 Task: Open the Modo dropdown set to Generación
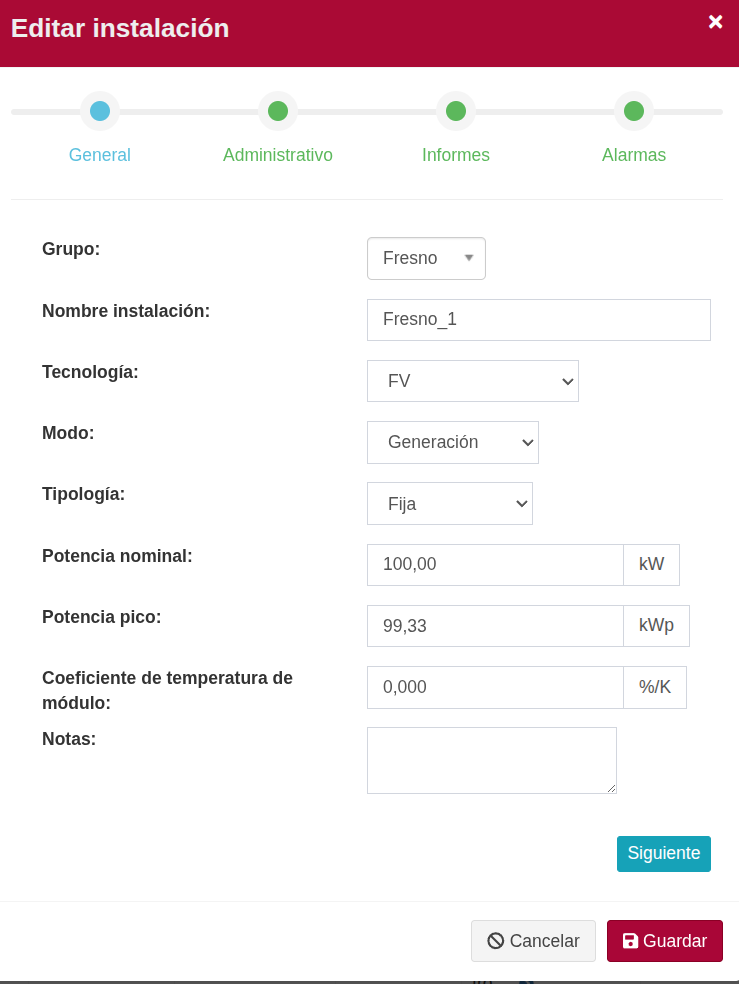452,442
